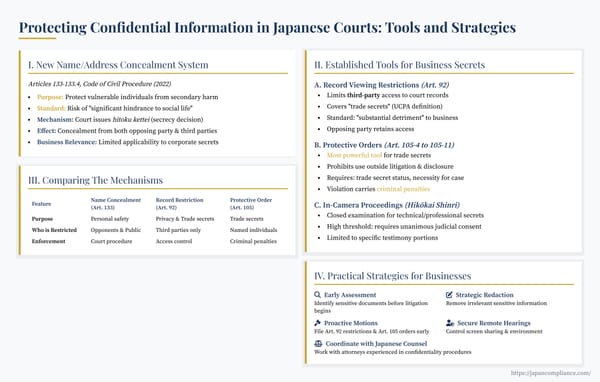Viewport: 600px width, 382px height.
Task: Click 'Name Concealment (Art. 133)' column header
Action: [116, 204]
